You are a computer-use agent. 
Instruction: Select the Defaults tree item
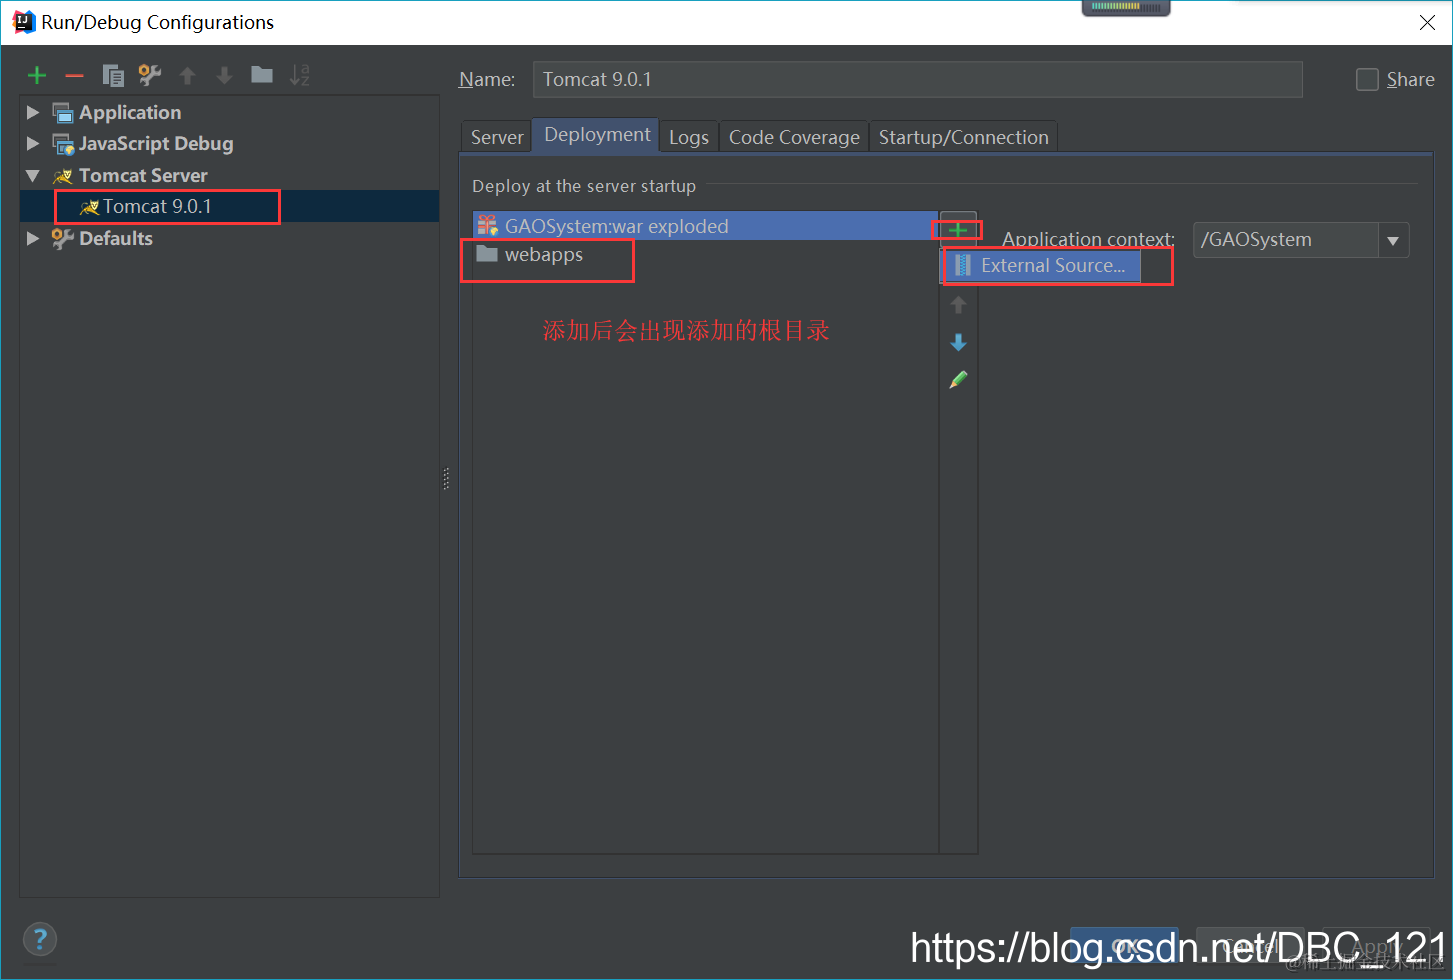point(116,238)
